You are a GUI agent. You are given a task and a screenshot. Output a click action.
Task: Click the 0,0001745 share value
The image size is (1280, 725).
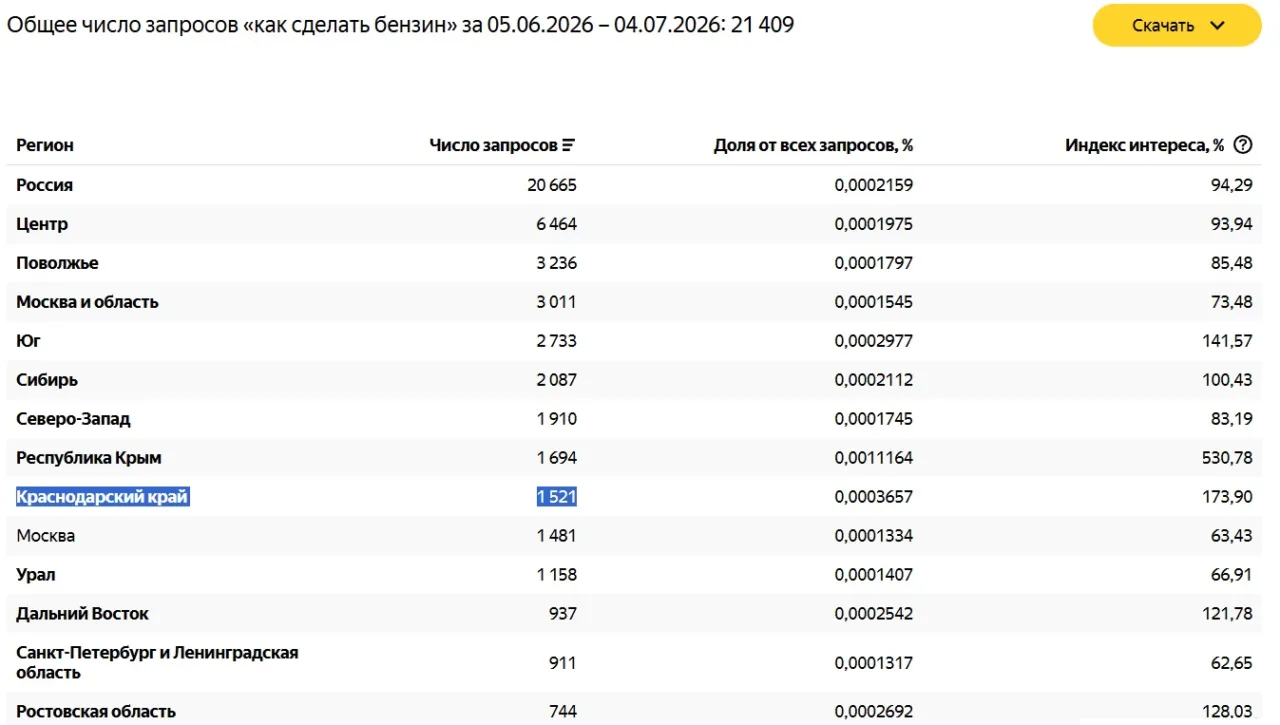click(x=874, y=419)
